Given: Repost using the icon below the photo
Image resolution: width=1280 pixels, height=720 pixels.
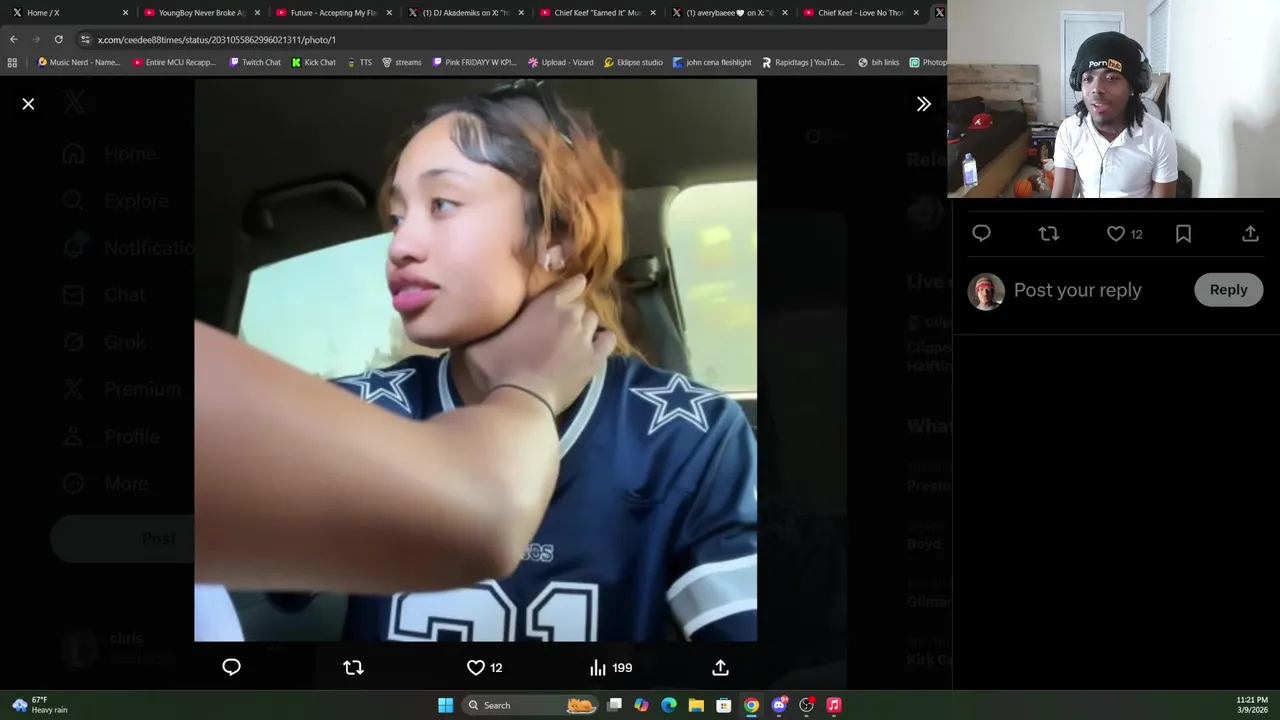Looking at the screenshot, I should pos(353,667).
